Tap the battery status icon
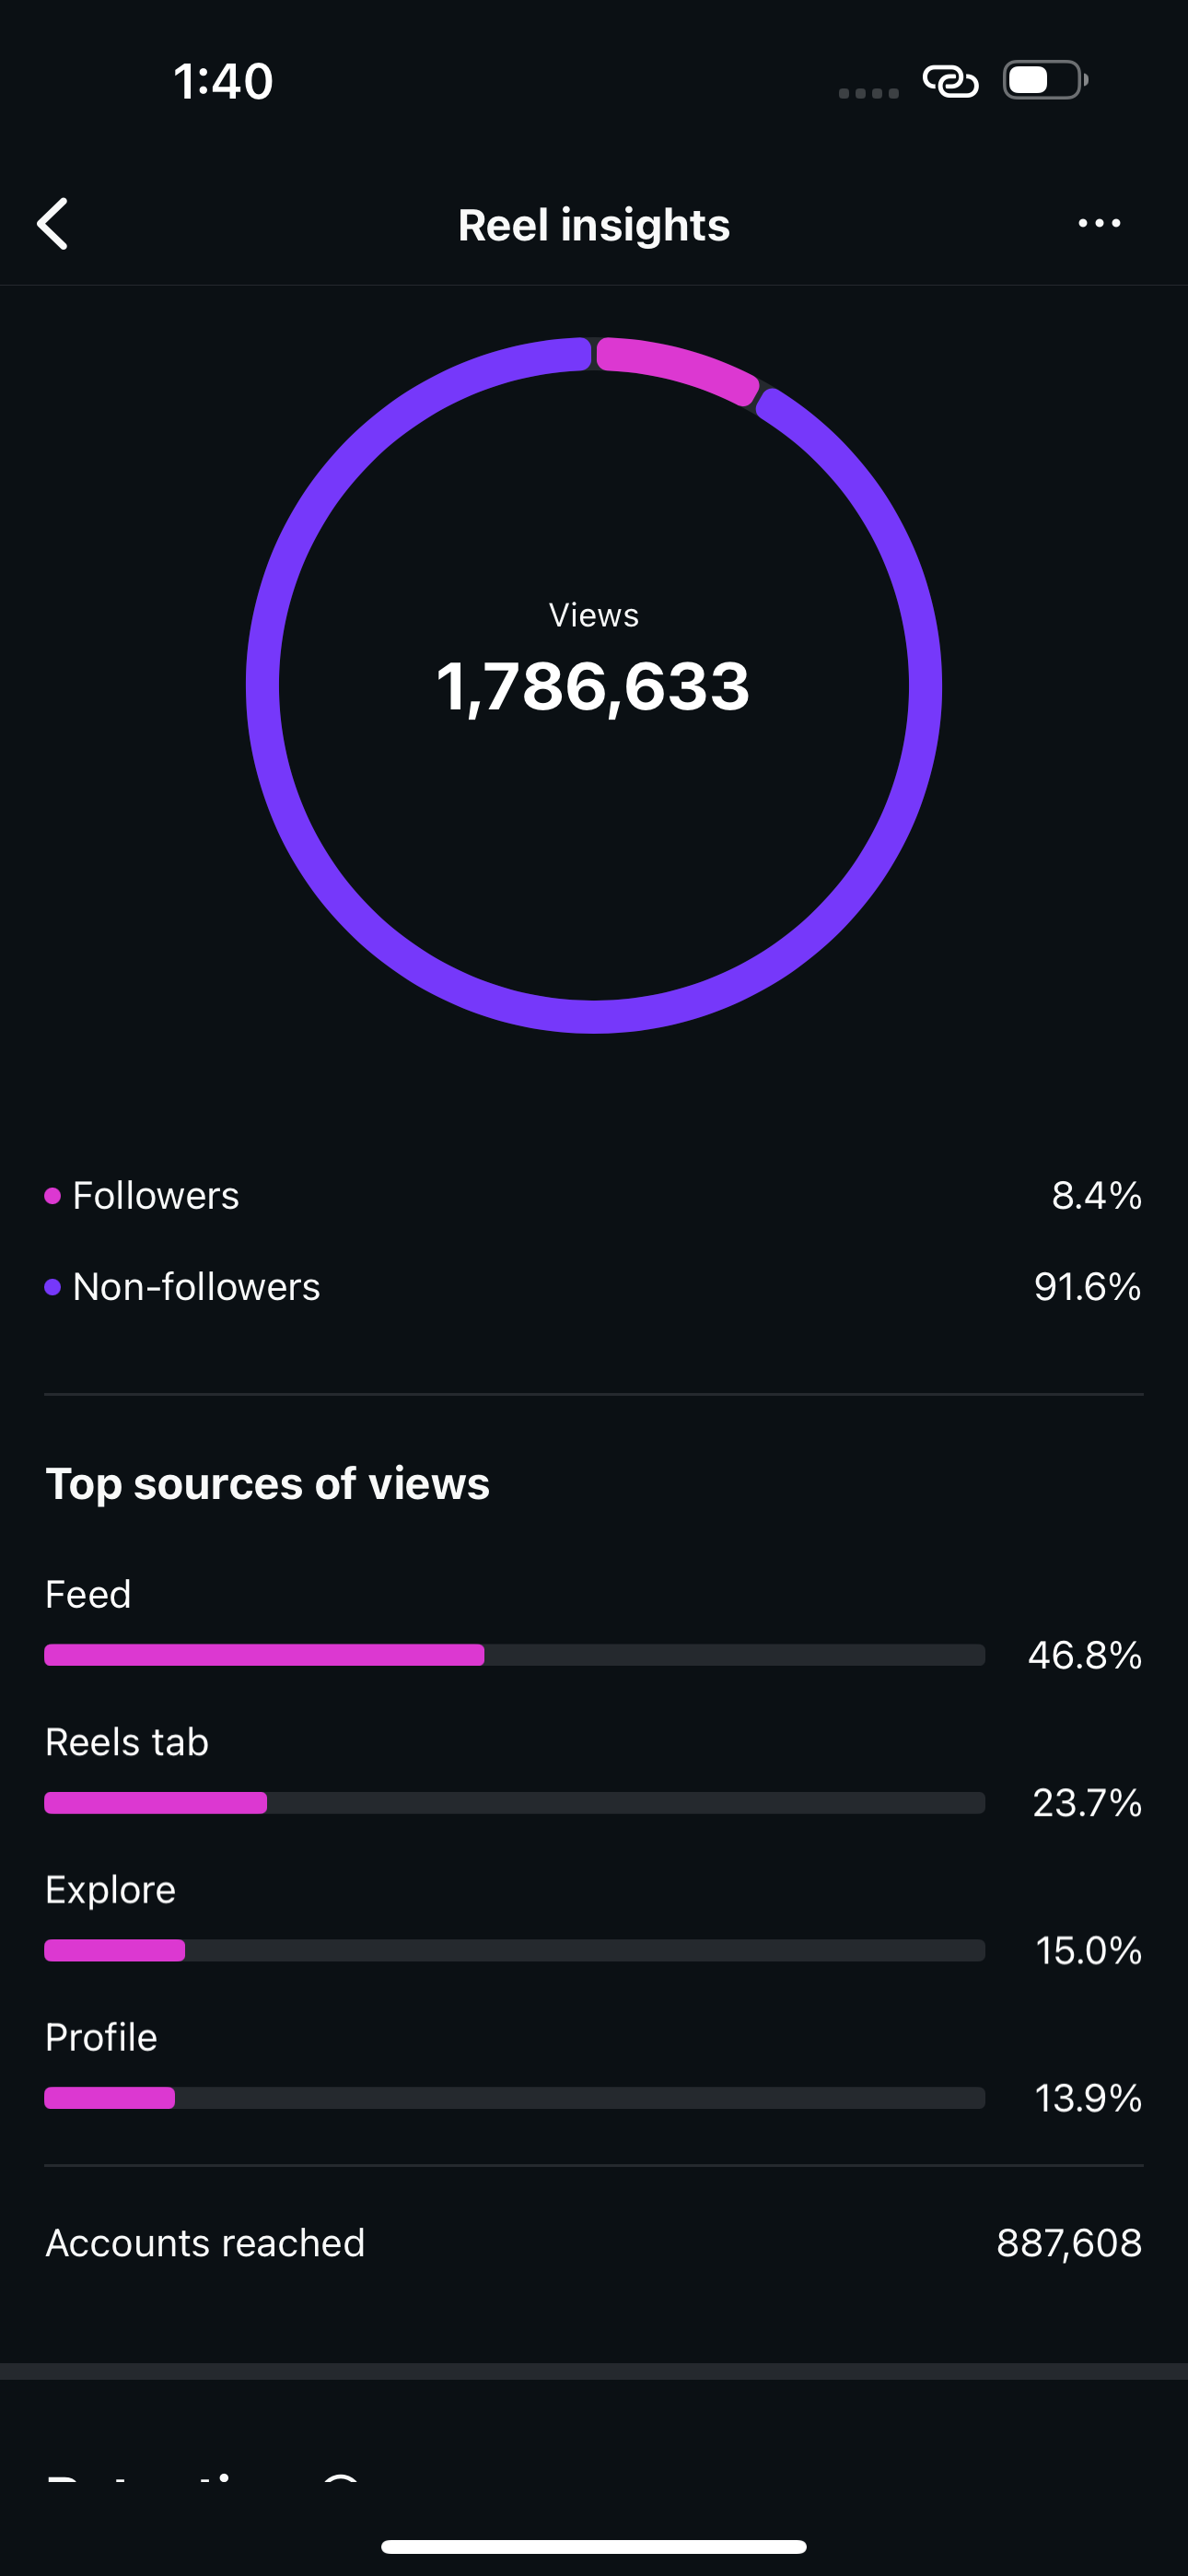The image size is (1188, 2576). (1045, 80)
